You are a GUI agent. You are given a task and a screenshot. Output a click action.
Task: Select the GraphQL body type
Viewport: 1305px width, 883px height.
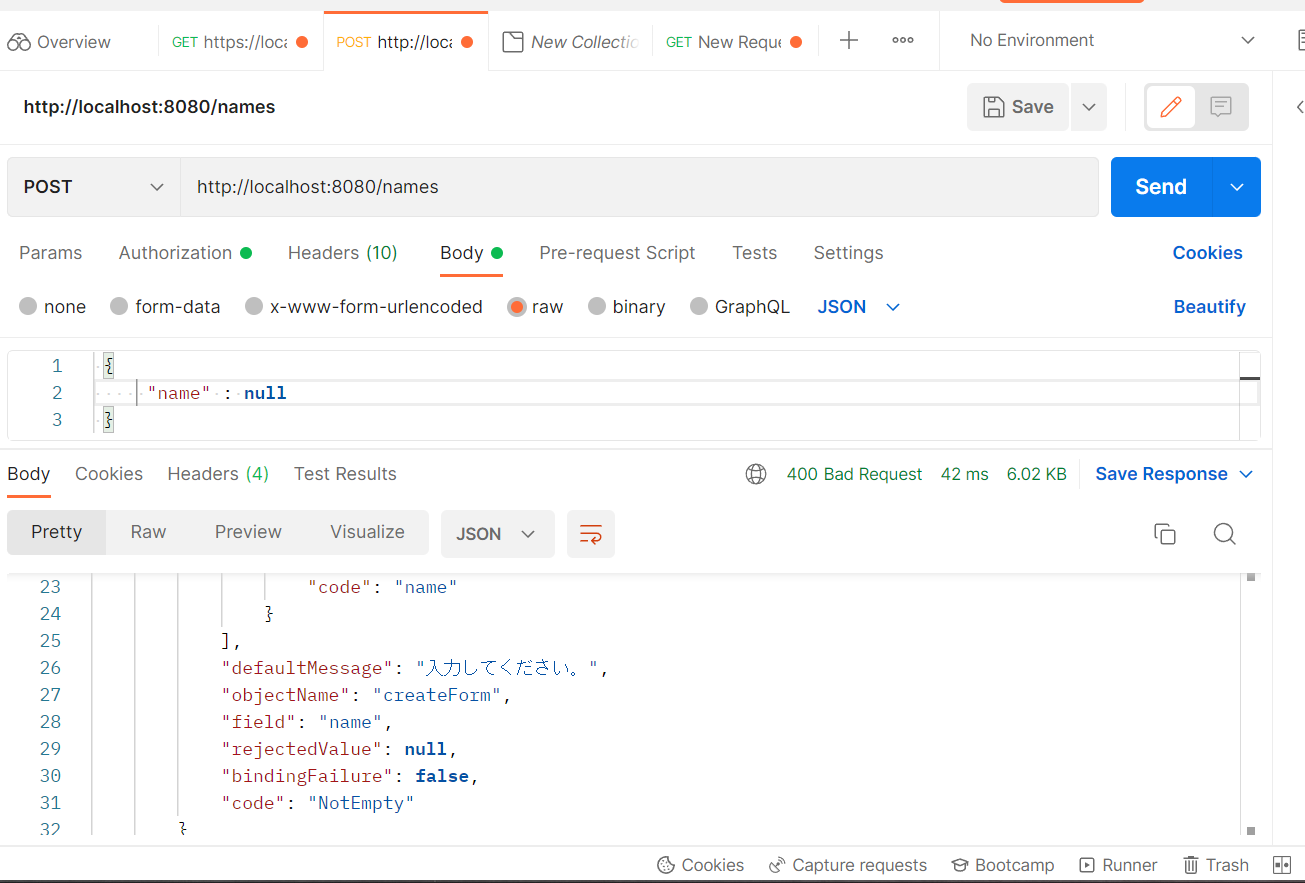click(740, 306)
